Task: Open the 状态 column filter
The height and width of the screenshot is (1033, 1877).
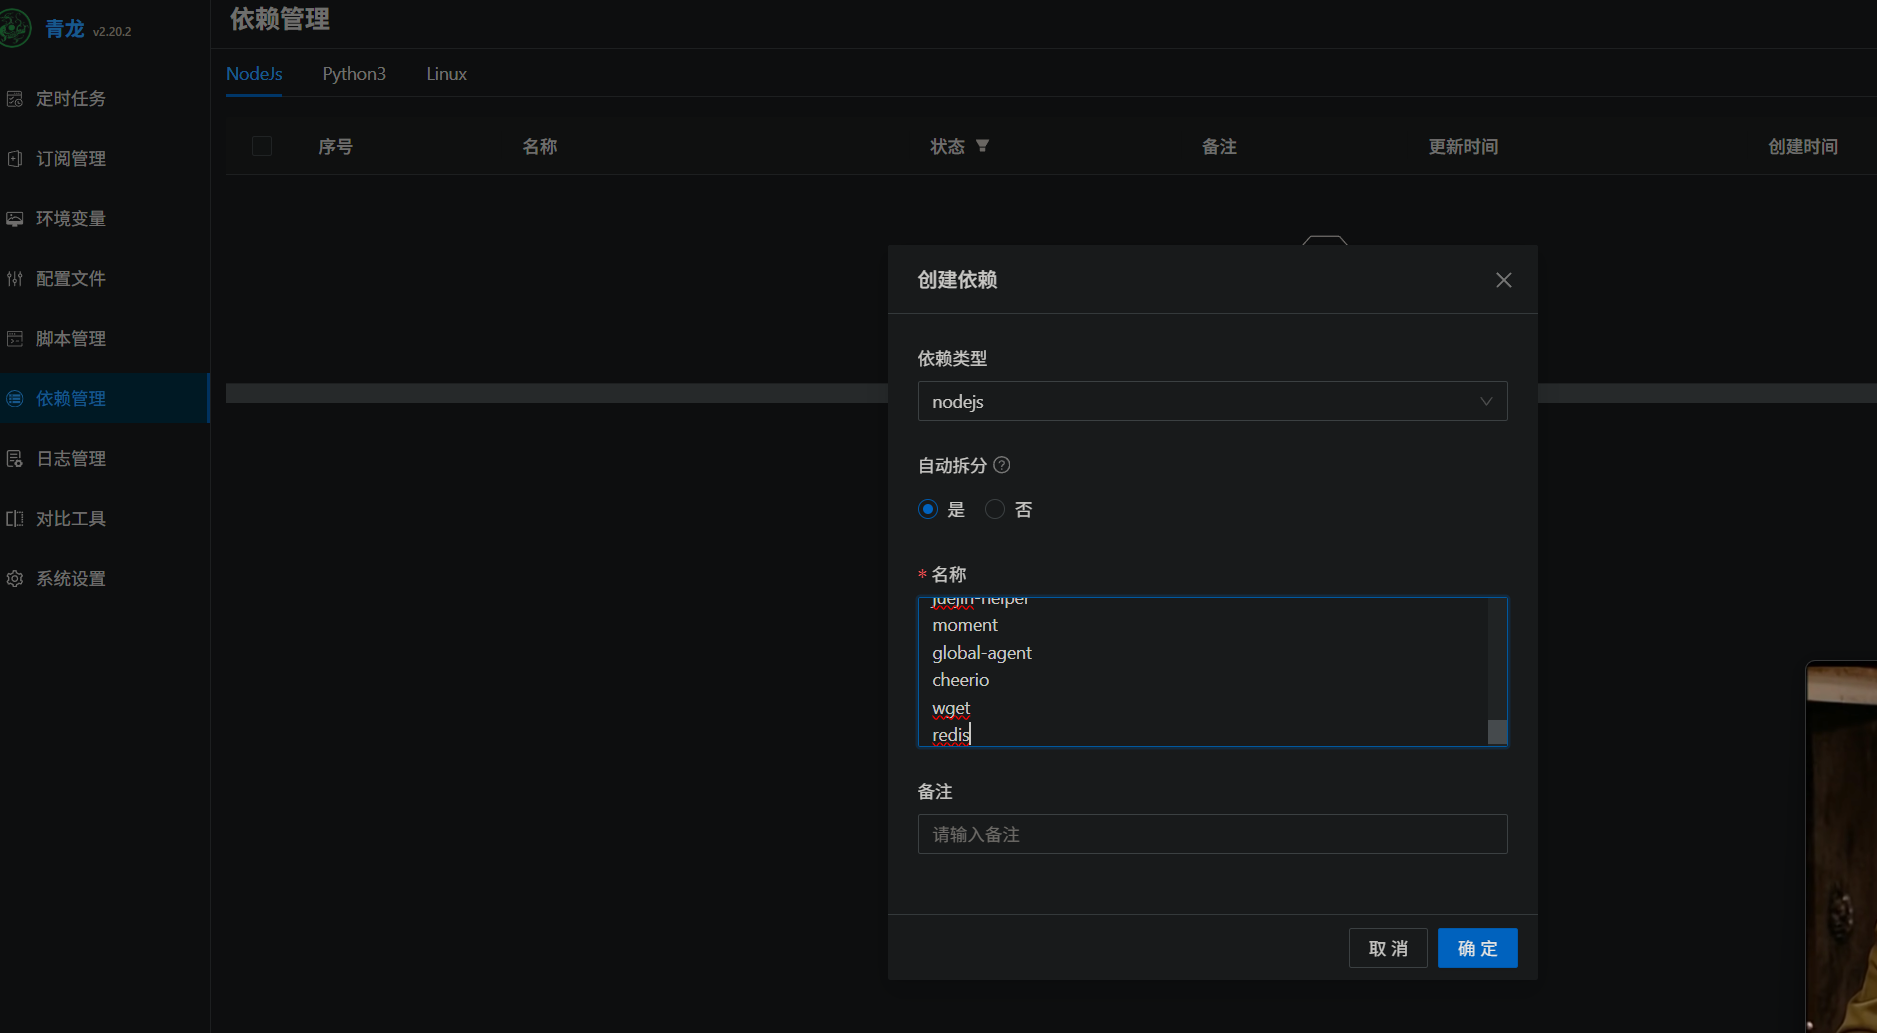Action: click(x=982, y=146)
